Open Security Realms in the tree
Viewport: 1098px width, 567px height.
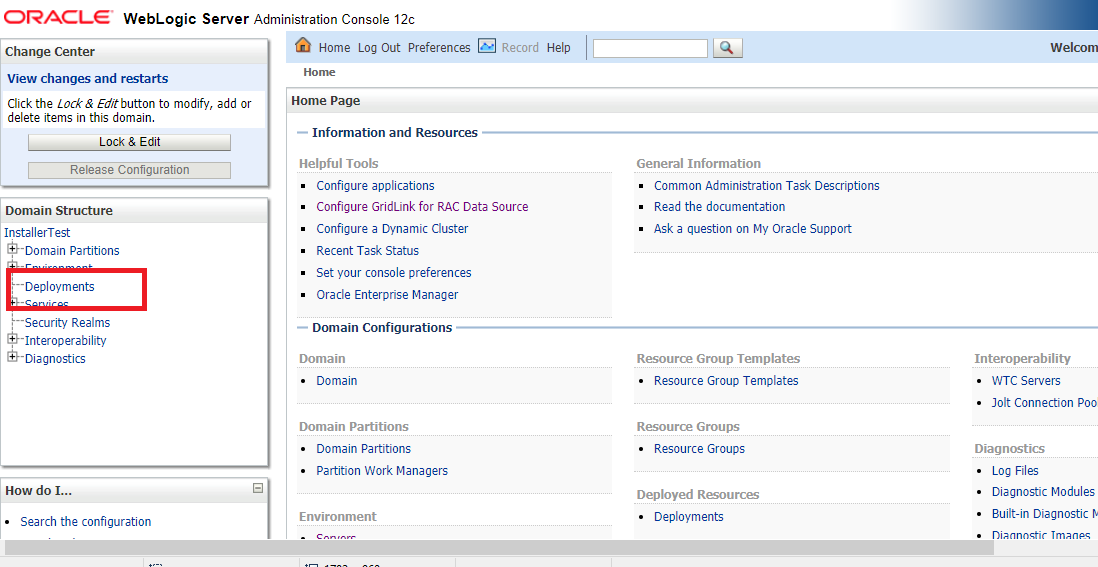tap(67, 323)
